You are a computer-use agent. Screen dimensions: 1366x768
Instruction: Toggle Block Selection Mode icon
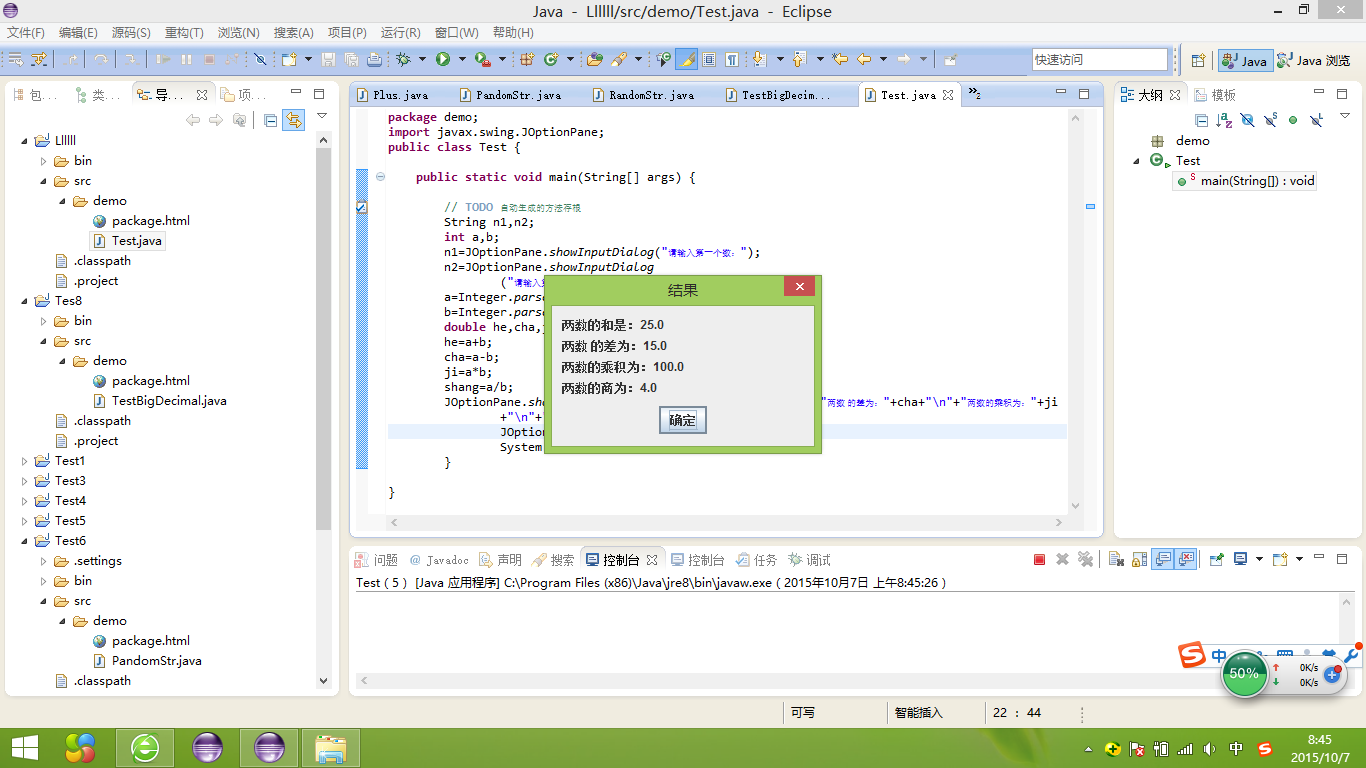[x=709, y=59]
